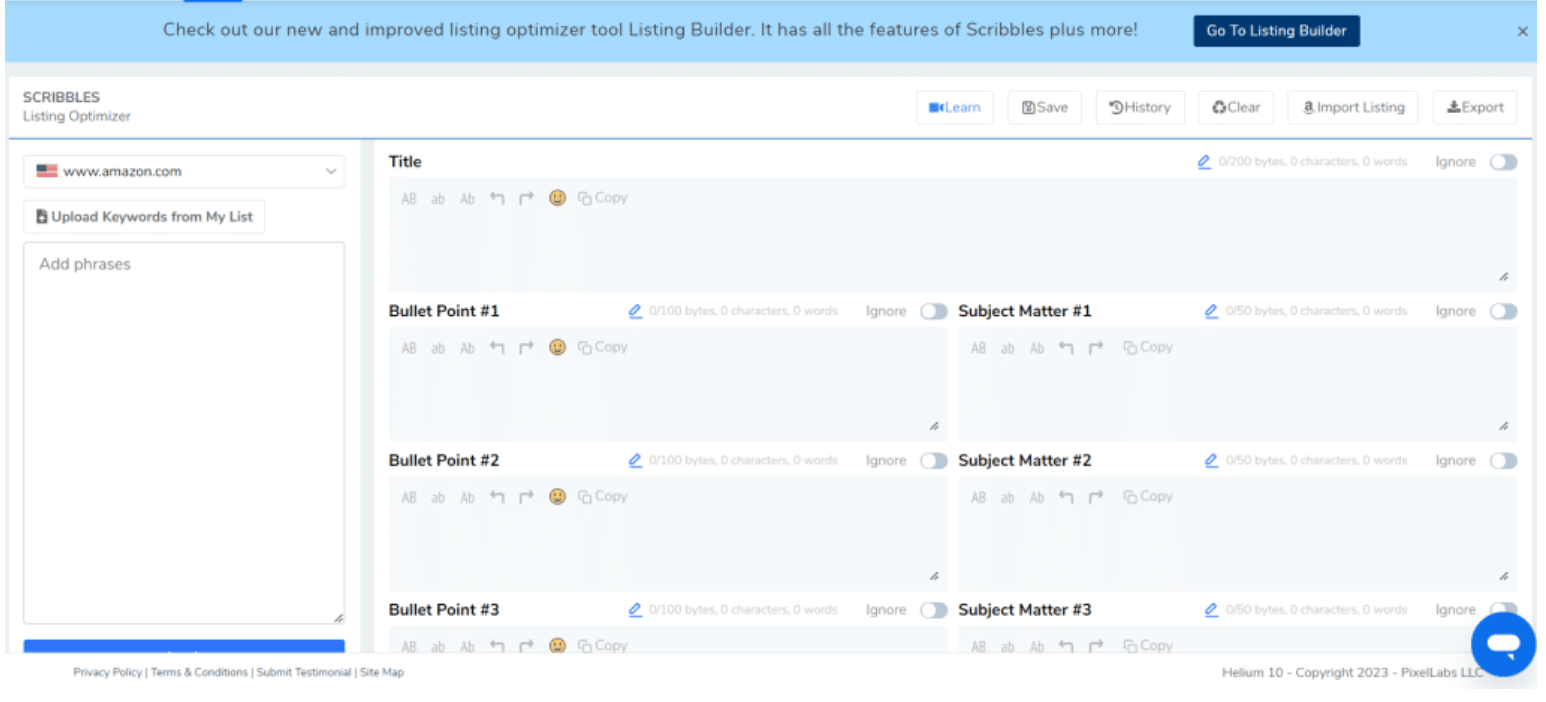Open the Privacy Policy link
This screenshot has width=1546, height=702.
click(x=107, y=673)
